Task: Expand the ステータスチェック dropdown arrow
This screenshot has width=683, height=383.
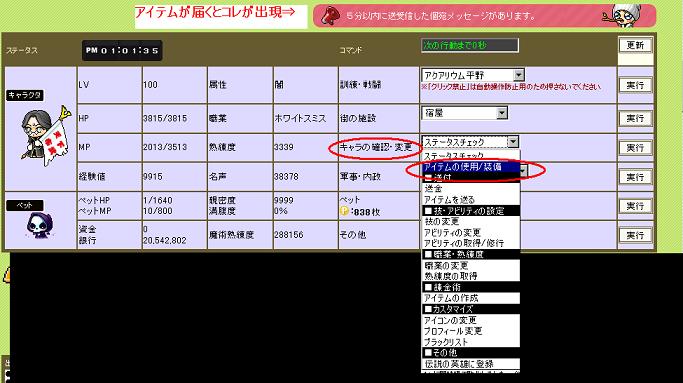Action: tap(513, 142)
